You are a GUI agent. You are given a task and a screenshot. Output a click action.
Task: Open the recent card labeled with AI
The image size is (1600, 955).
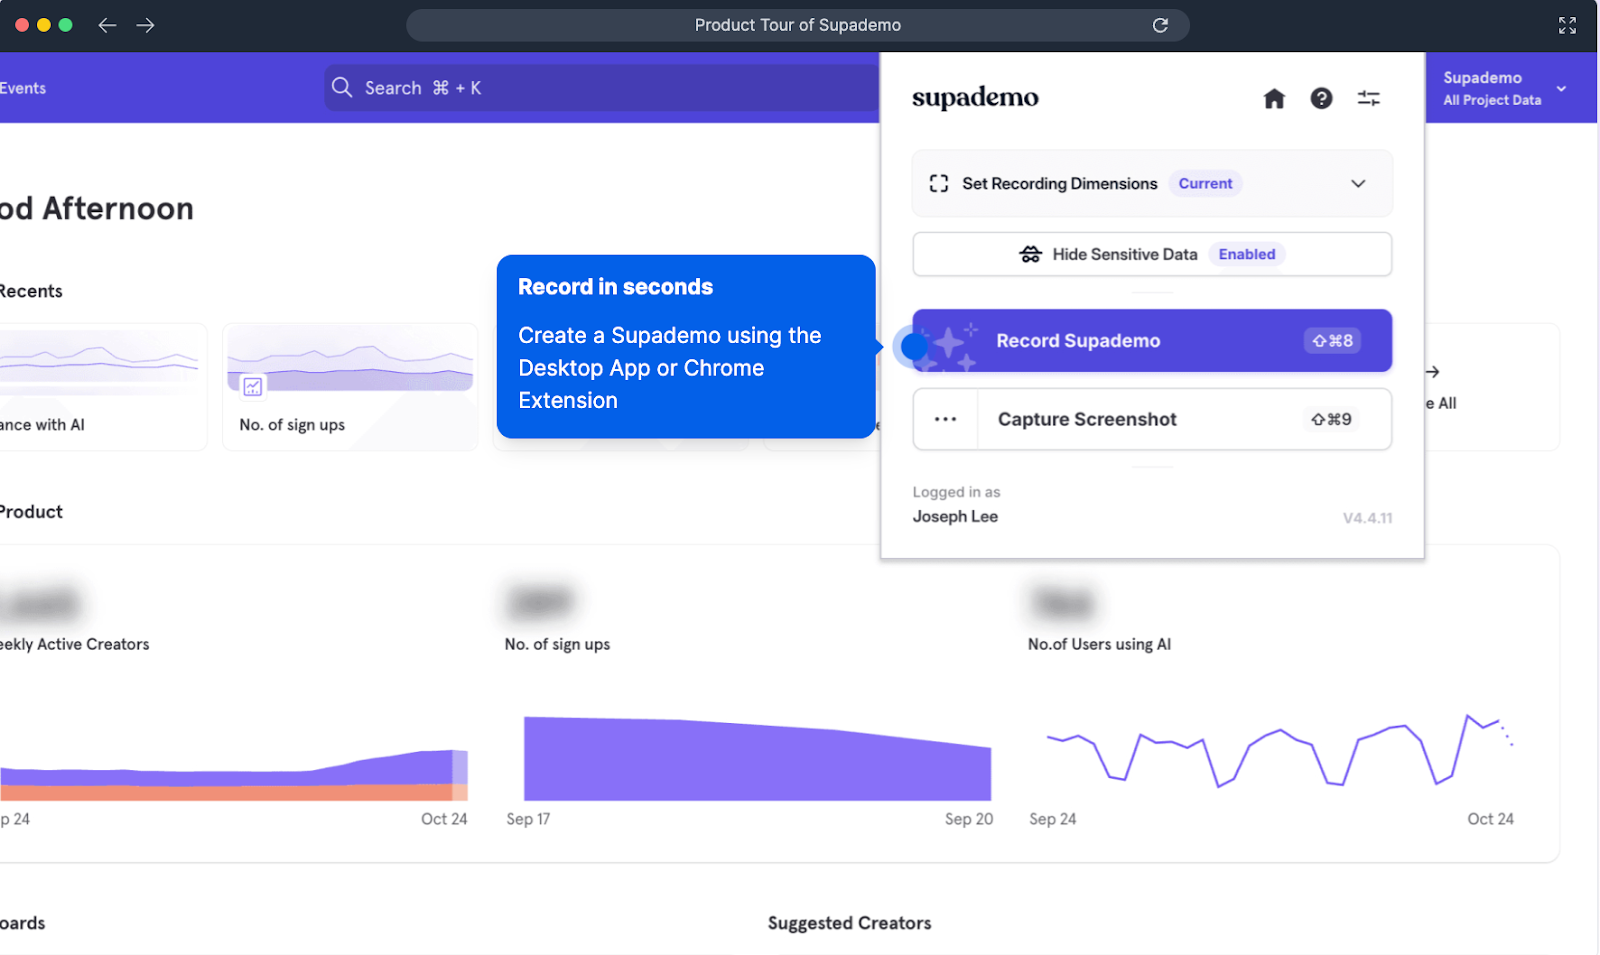104,387
